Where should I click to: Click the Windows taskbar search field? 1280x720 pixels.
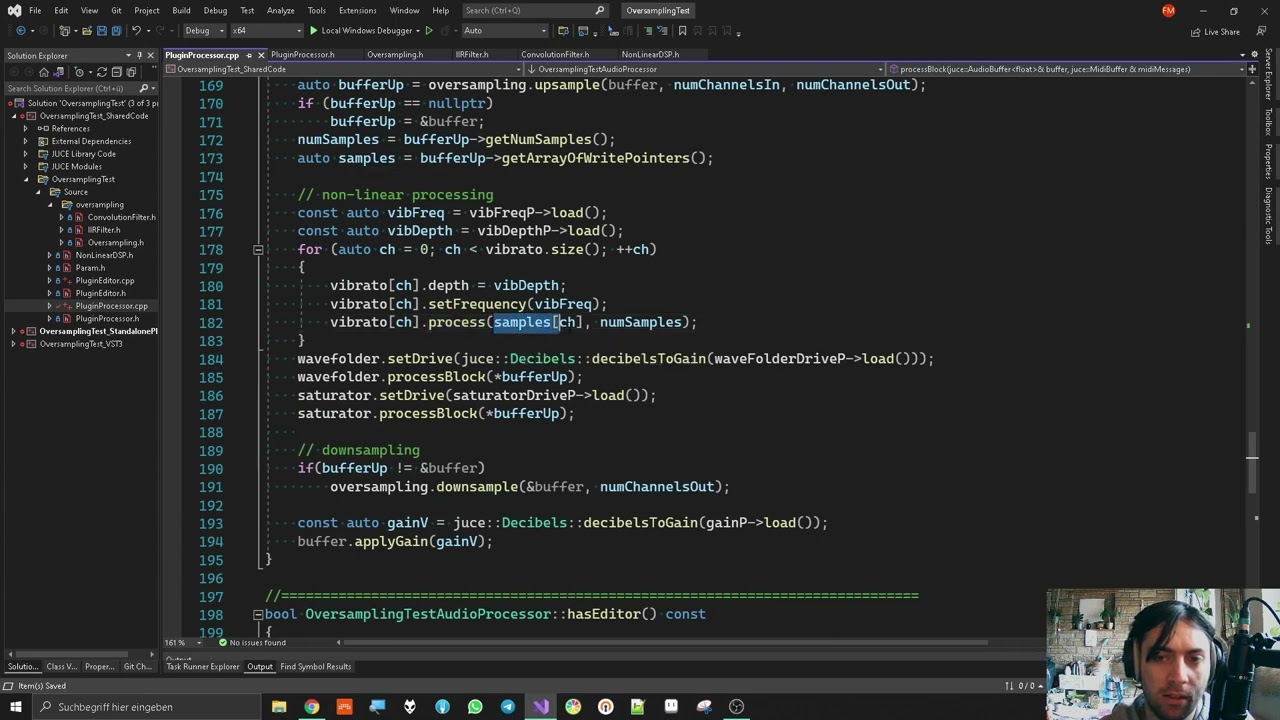click(x=146, y=707)
